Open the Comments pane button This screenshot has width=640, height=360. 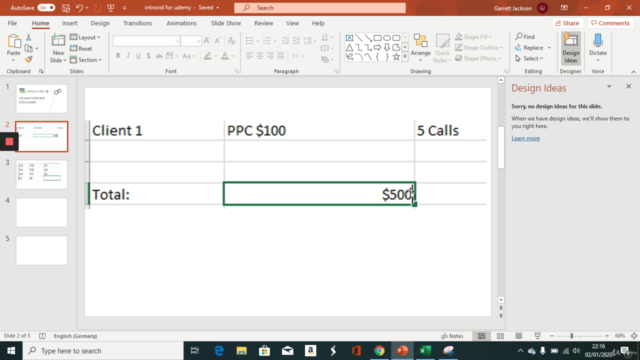point(610,23)
